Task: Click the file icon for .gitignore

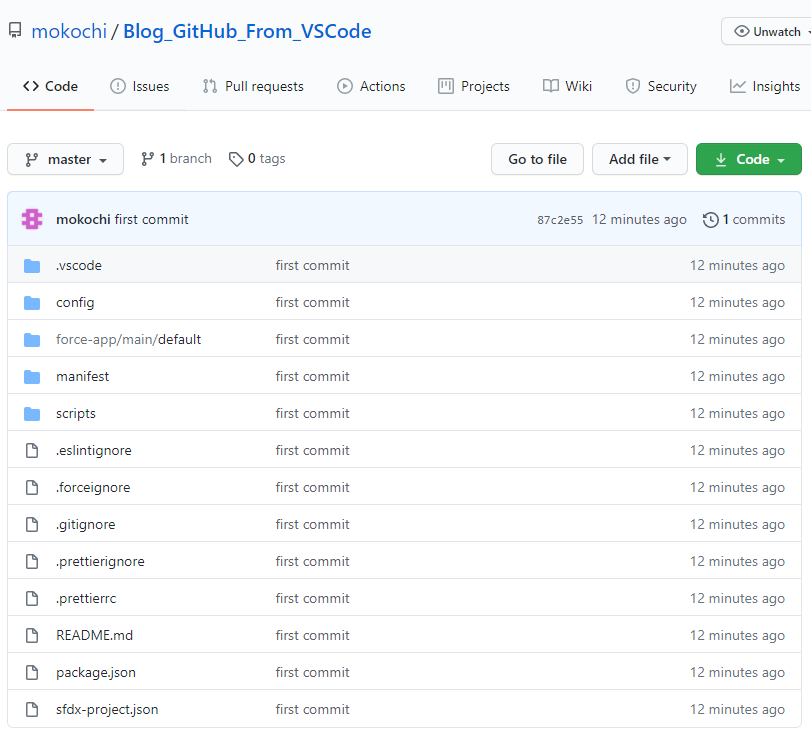Action: [x=32, y=524]
